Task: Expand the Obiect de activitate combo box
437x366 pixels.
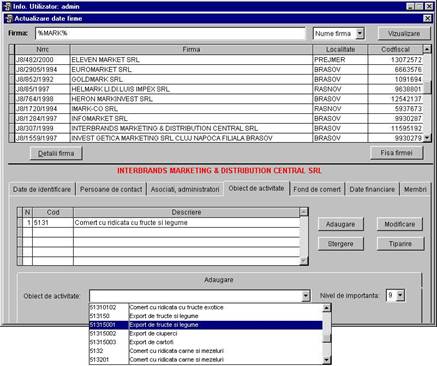Action: pyautogui.click(x=306, y=296)
